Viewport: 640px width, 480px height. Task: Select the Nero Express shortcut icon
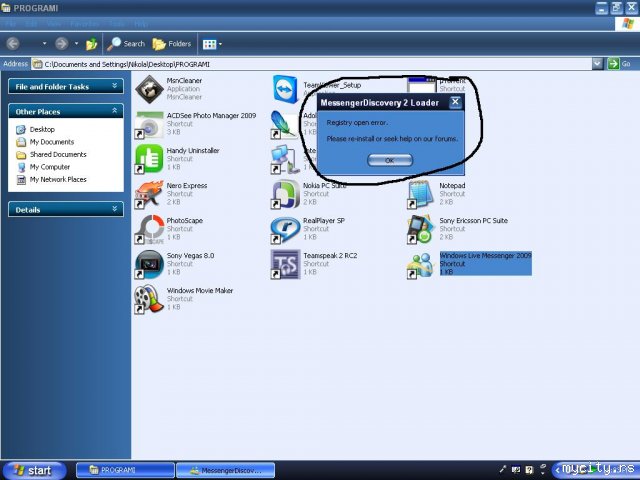tap(149, 194)
